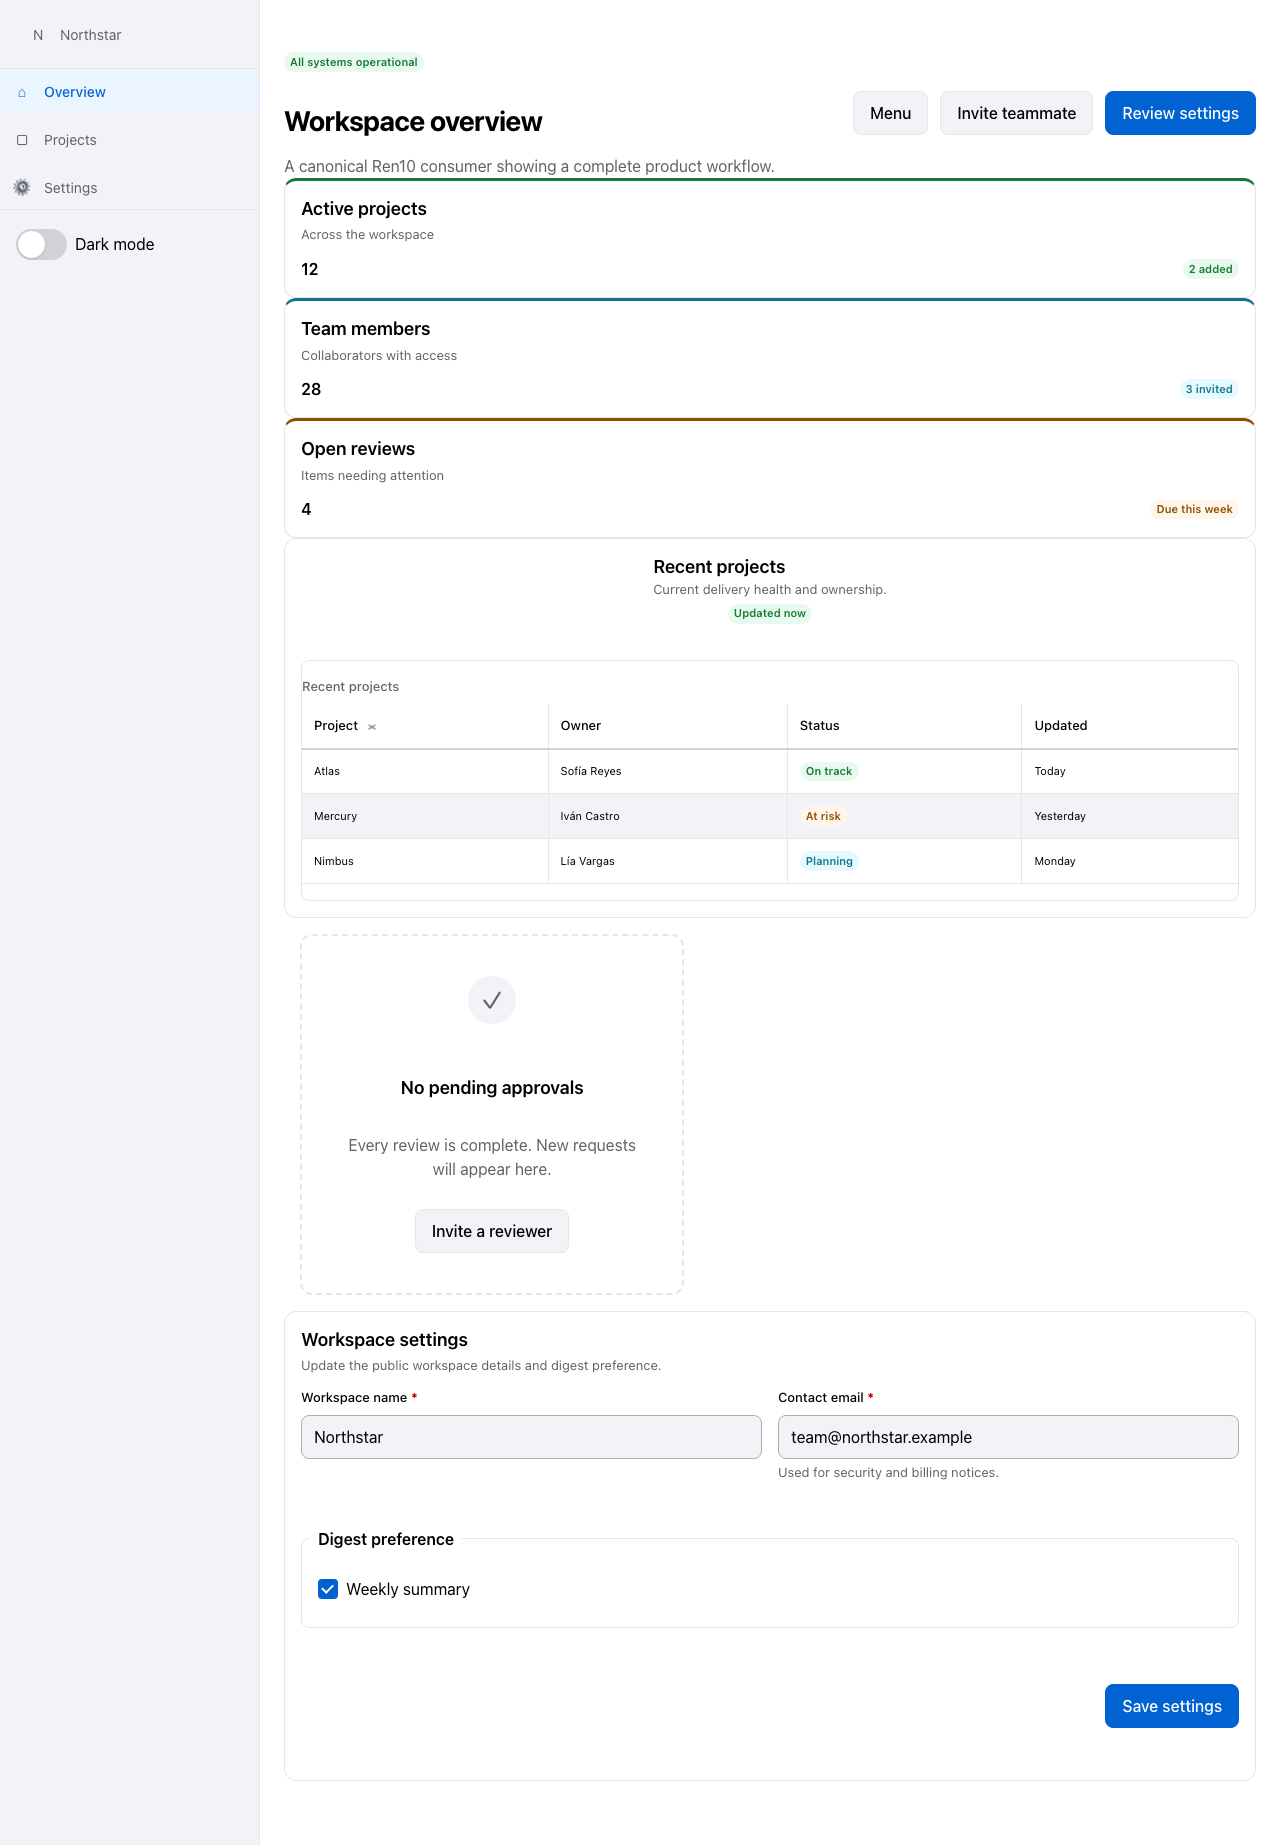Click the At risk status badge
The width and height of the screenshot is (1280, 1845).
[x=823, y=816]
